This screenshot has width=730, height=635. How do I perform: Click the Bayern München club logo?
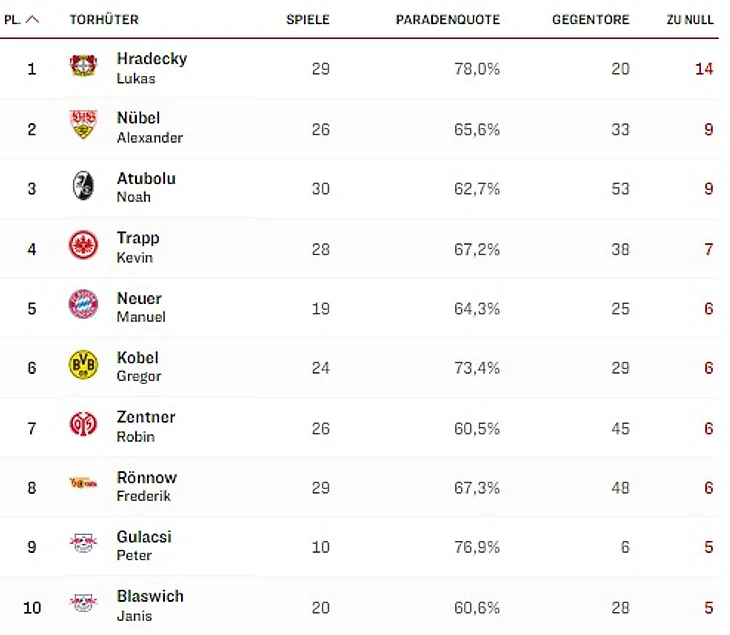[83, 305]
